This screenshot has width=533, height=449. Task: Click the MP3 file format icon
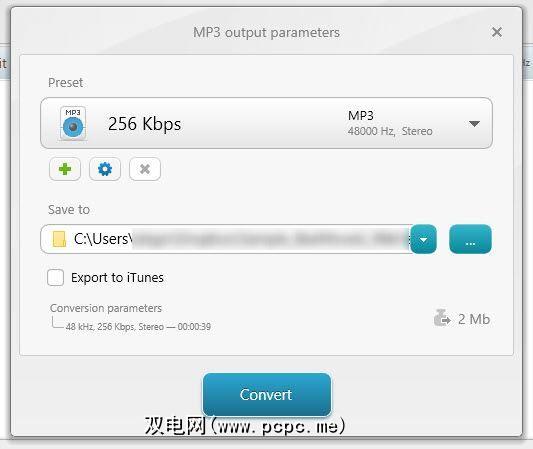[x=73, y=123]
